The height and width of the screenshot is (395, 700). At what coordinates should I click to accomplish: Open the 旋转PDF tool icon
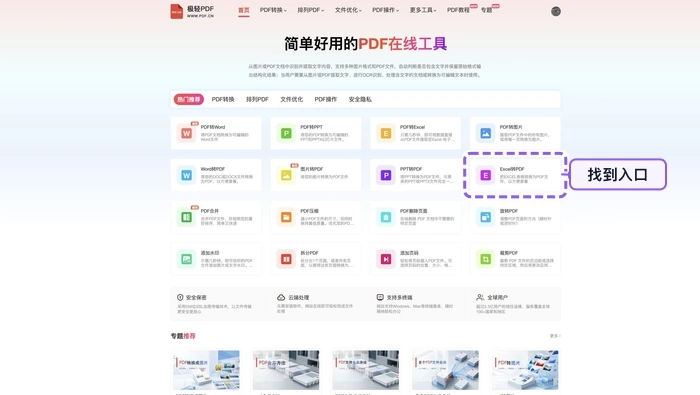click(485, 217)
